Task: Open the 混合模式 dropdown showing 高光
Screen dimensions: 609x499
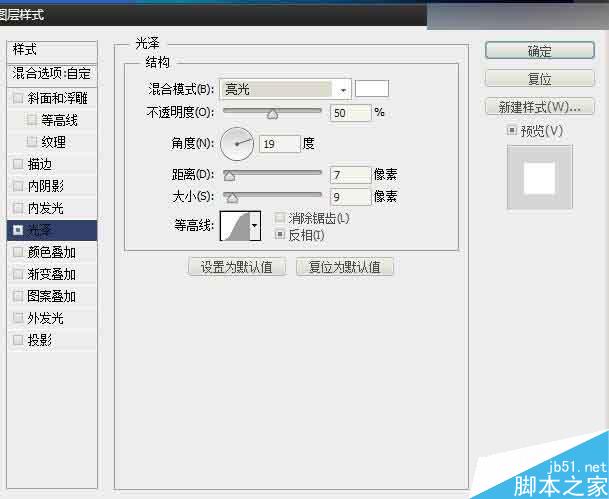Action: [285, 90]
